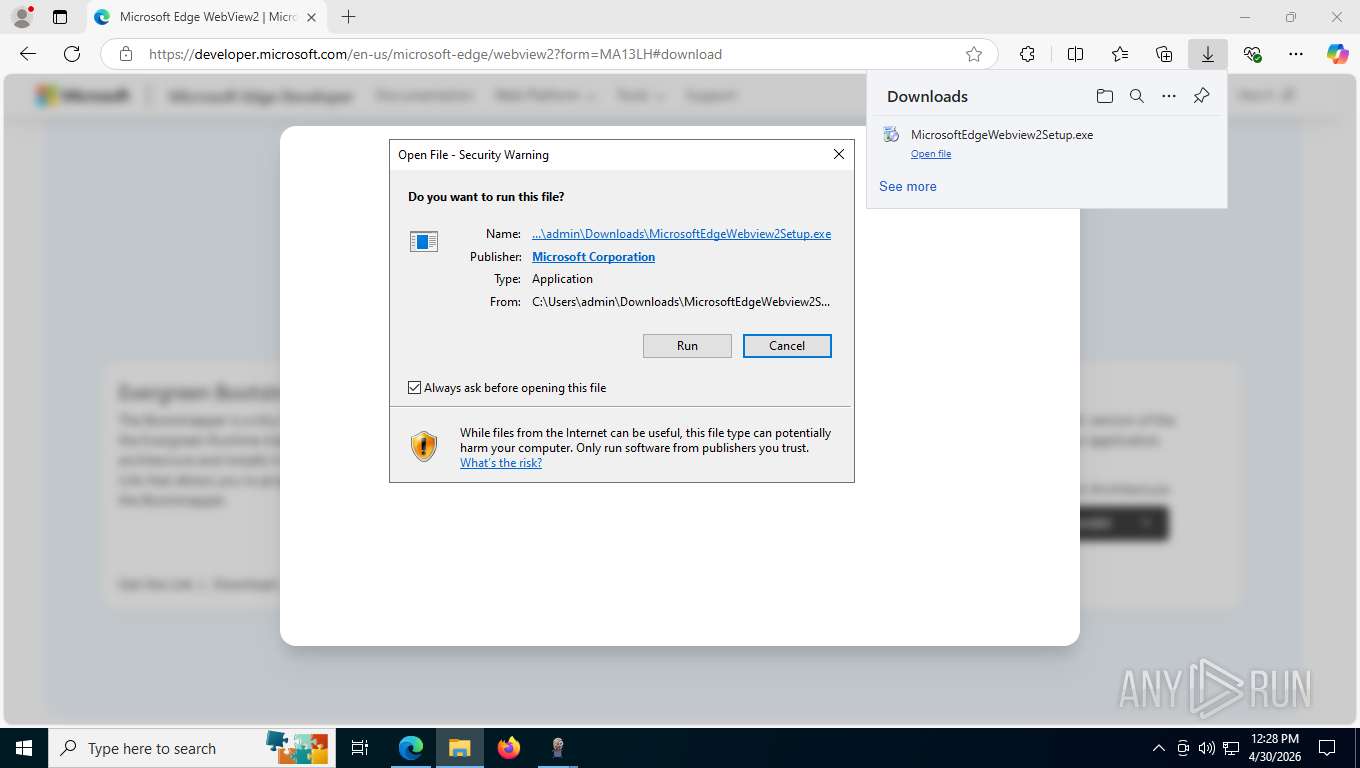The height and width of the screenshot is (768, 1360).
Task: Add page to favorites star icon
Action: point(974,54)
